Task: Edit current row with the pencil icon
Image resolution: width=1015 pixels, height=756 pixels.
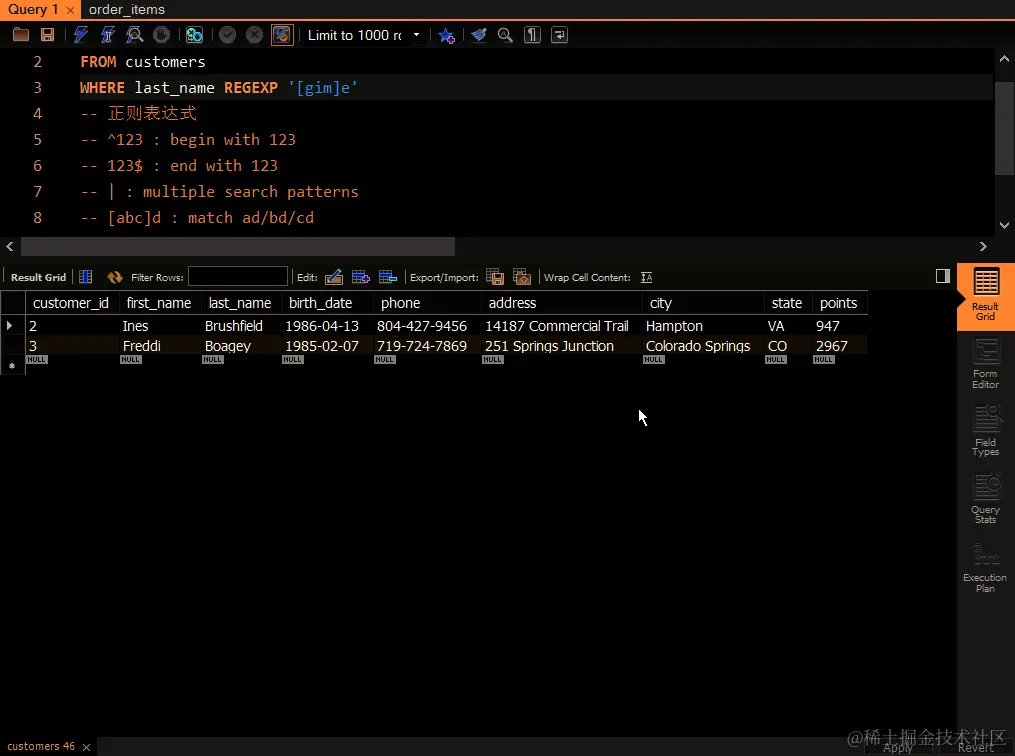Action: click(334, 277)
